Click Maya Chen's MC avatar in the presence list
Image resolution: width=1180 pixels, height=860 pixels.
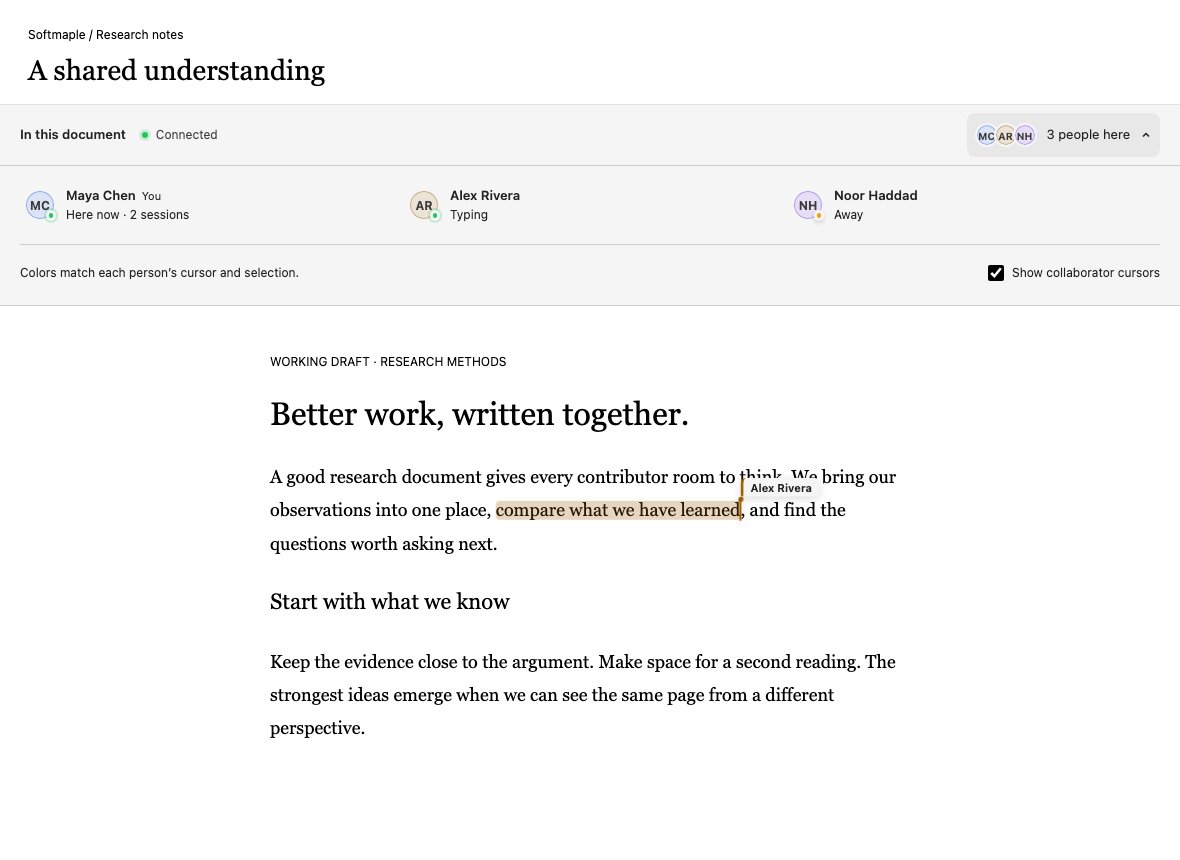(40, 205)
